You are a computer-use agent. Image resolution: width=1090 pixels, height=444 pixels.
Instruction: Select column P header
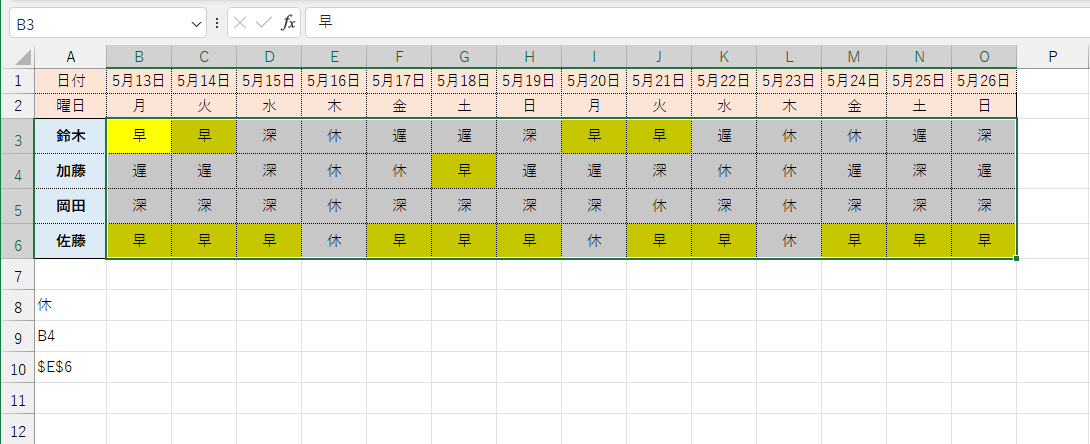pos(1052,57)
